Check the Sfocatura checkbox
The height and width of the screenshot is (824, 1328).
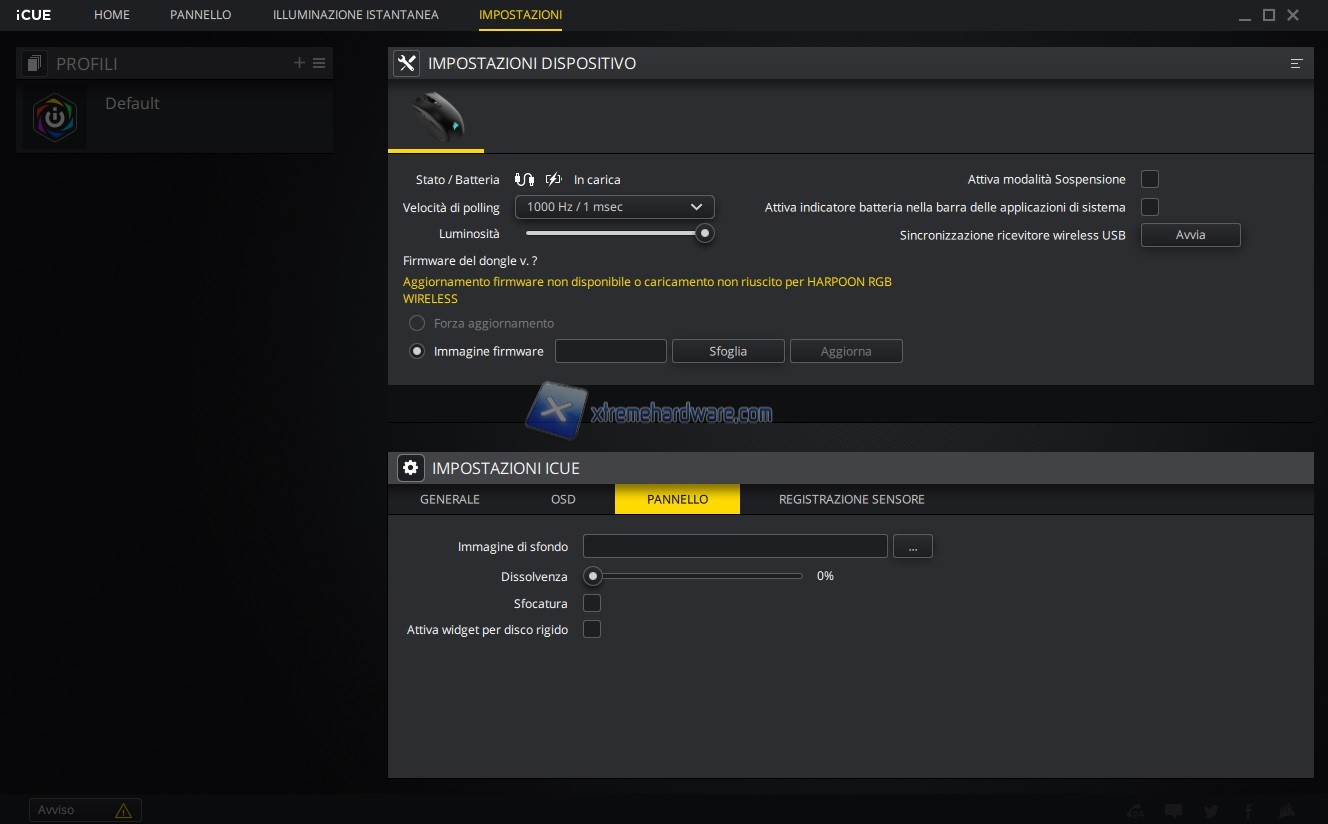click(592, 603)
